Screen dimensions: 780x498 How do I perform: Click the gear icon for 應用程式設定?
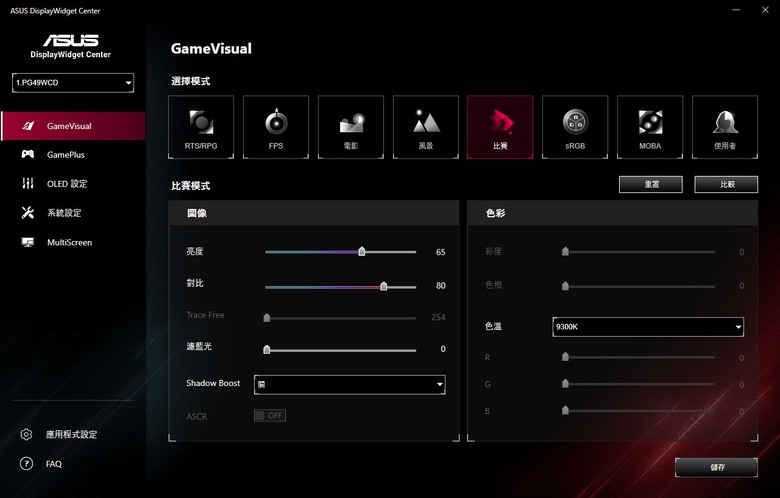26,434
